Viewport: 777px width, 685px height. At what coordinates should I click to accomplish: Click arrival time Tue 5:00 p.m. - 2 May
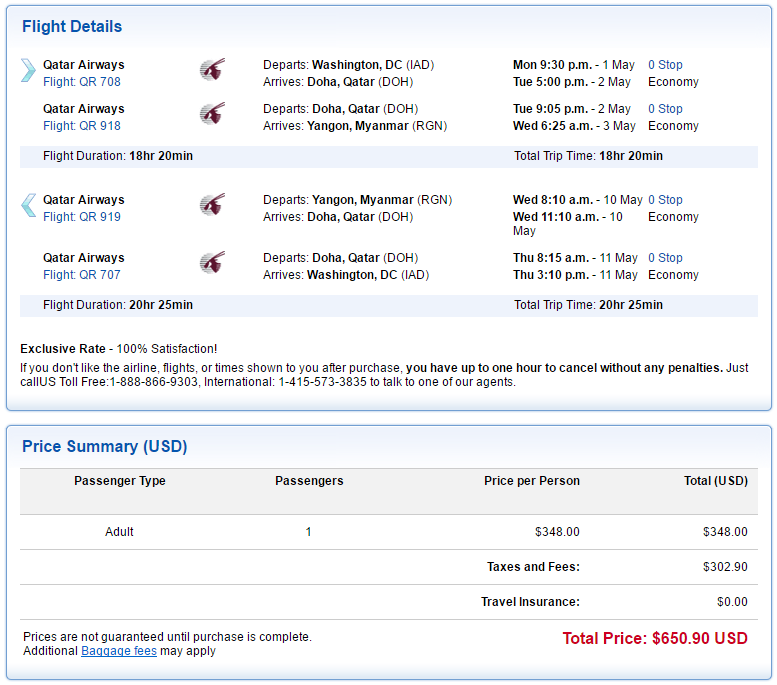[571, 82]
